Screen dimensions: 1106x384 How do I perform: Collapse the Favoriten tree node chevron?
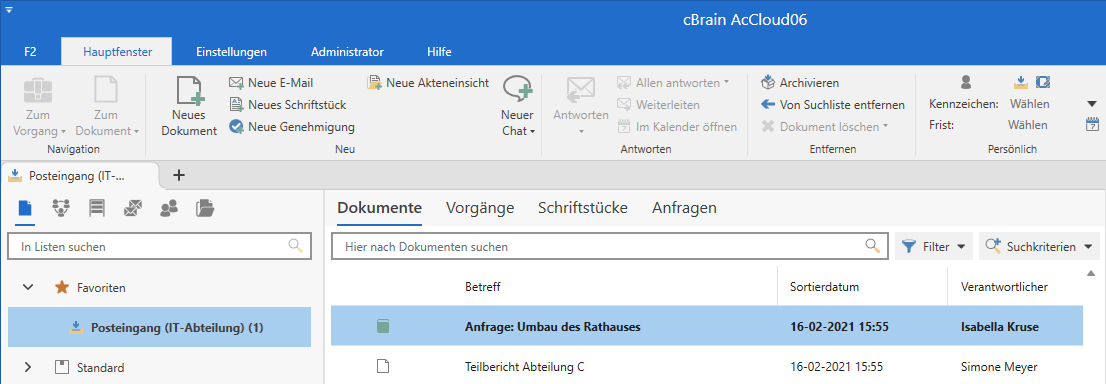click(x=28, y=288)
